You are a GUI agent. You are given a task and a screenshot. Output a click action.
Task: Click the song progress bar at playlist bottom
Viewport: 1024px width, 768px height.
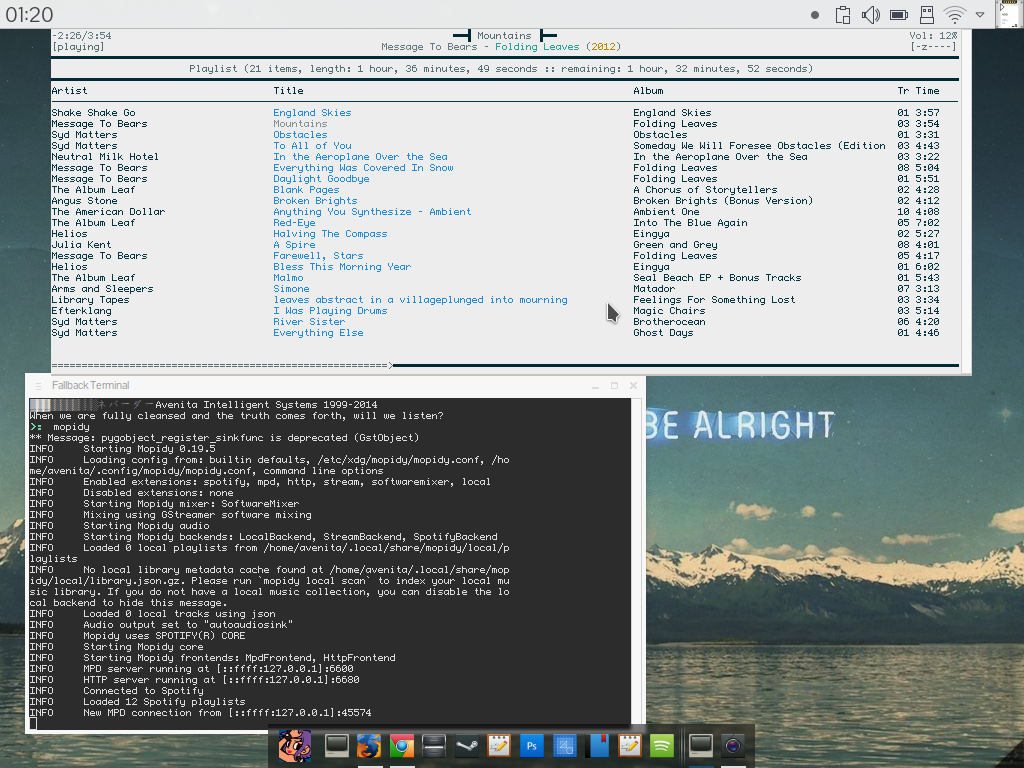[505, 365]
